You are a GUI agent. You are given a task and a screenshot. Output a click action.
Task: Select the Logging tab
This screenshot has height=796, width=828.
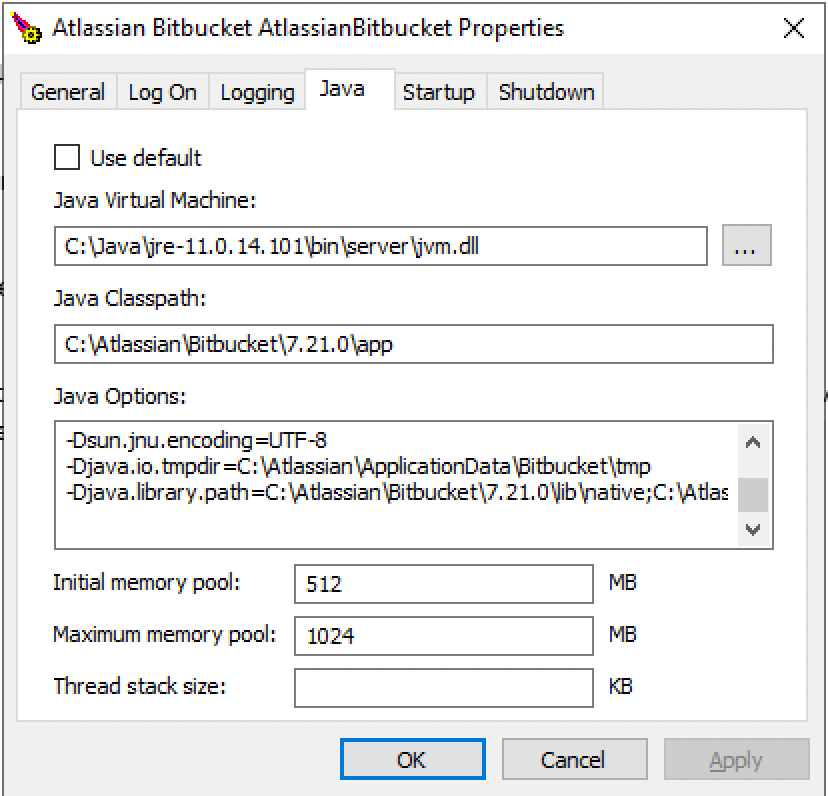[257, 92]
